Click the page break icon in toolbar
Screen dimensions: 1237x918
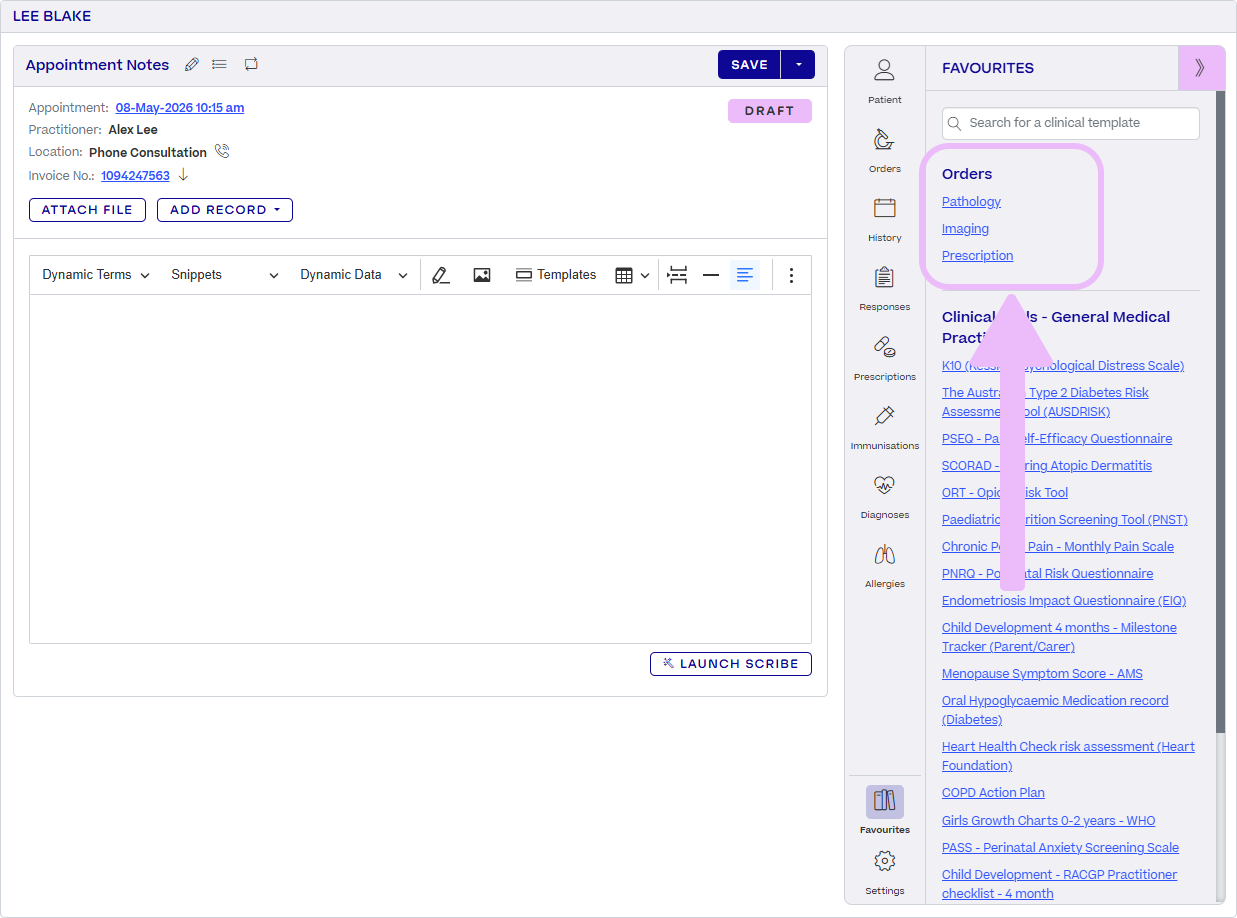coord(678,275)
